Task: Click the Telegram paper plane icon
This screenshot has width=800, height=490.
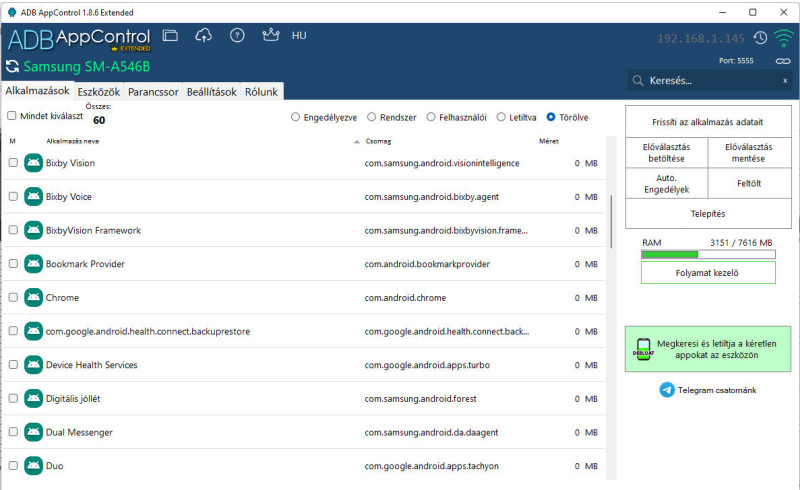Action: [667, 390]
